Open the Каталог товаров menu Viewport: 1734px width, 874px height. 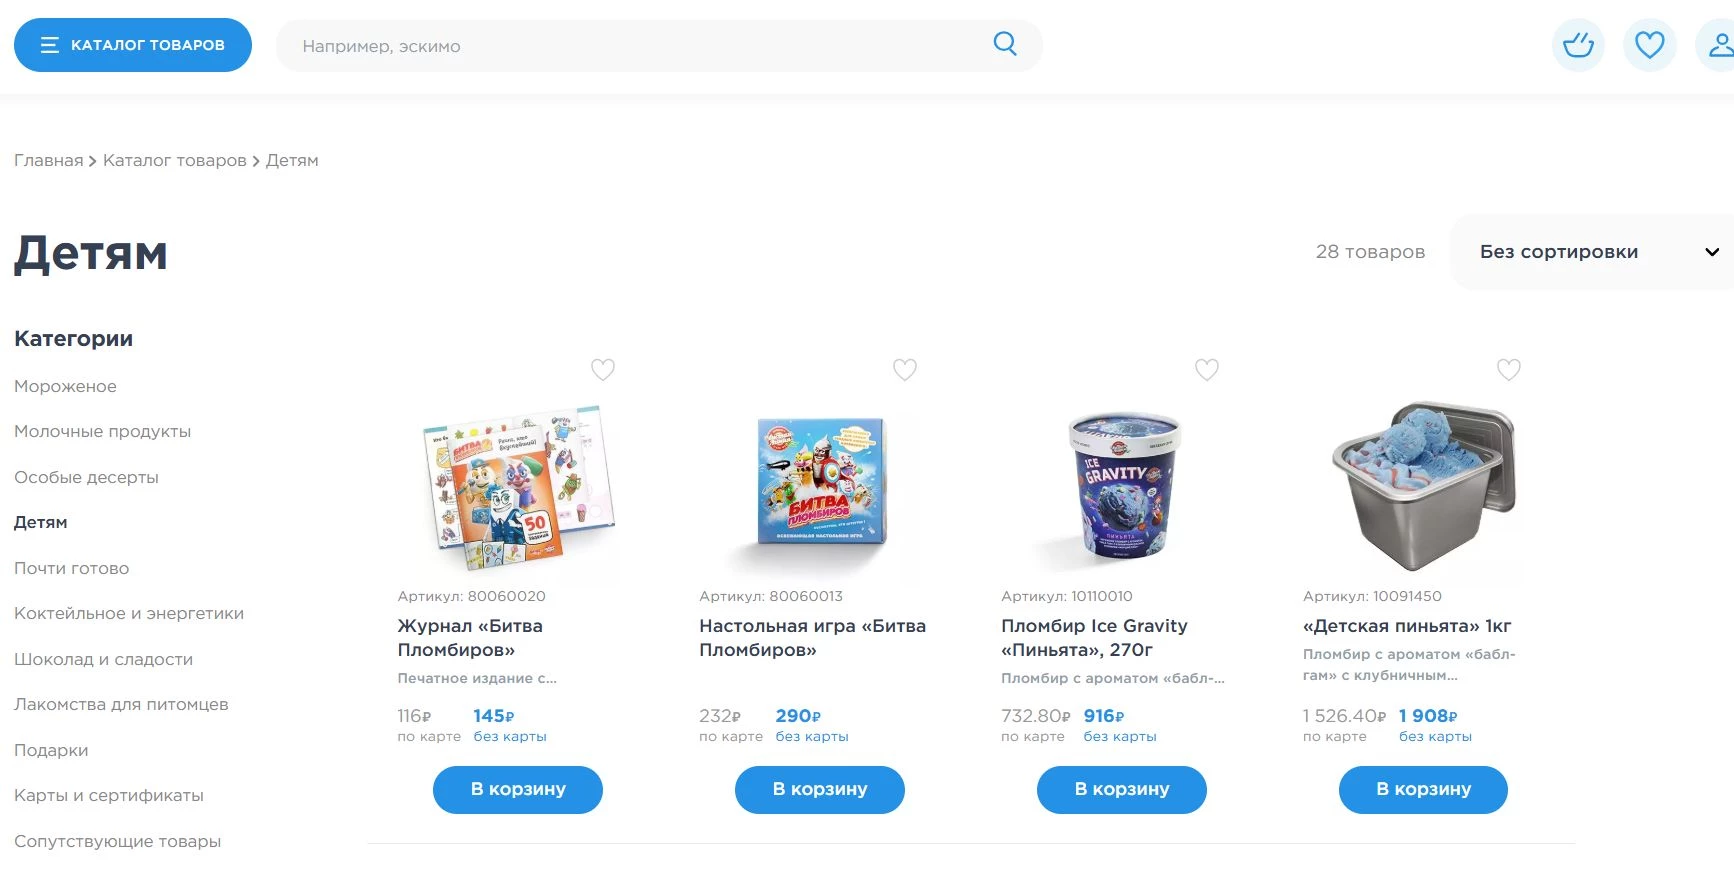133,45
